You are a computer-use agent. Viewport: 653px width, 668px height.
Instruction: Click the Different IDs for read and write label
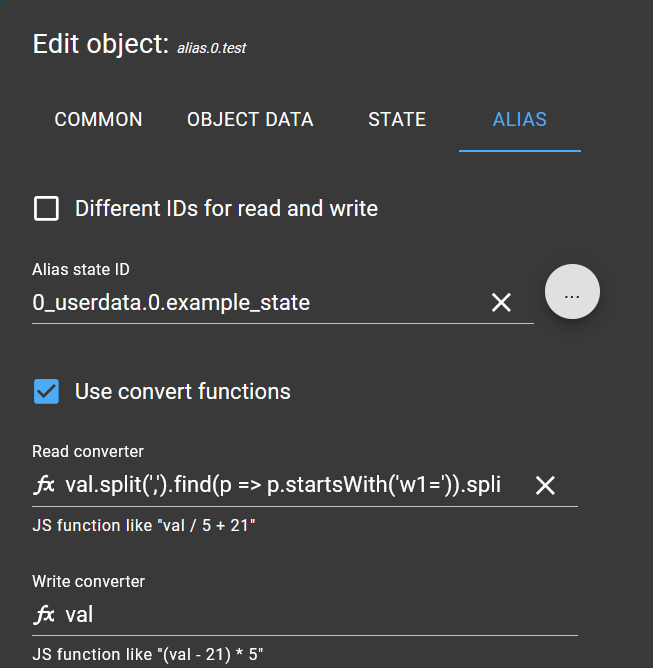tap(226, 209)
